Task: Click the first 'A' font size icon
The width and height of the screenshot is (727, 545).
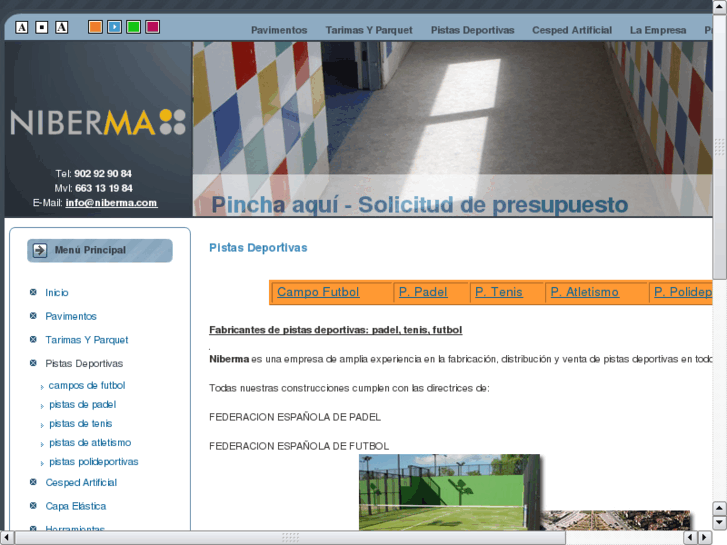Action: coord(21,27)
